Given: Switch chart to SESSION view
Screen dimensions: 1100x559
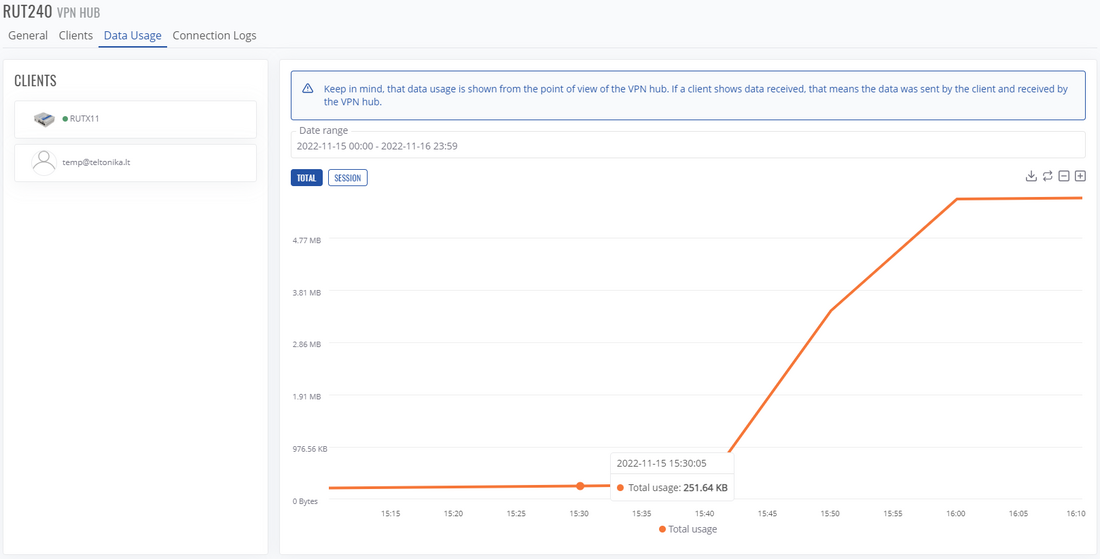Looking at the screenshot, I should pos(347,178).
